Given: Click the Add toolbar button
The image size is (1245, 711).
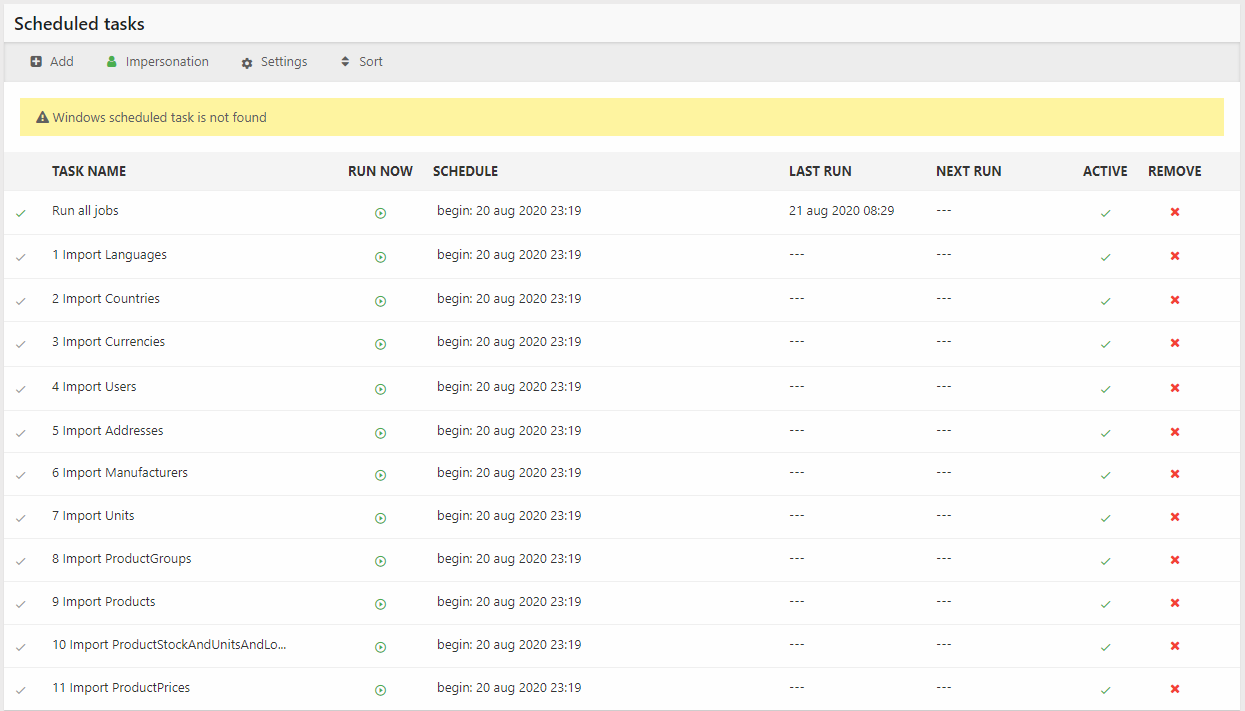Looking at the screenshot, I should (52, 62).
